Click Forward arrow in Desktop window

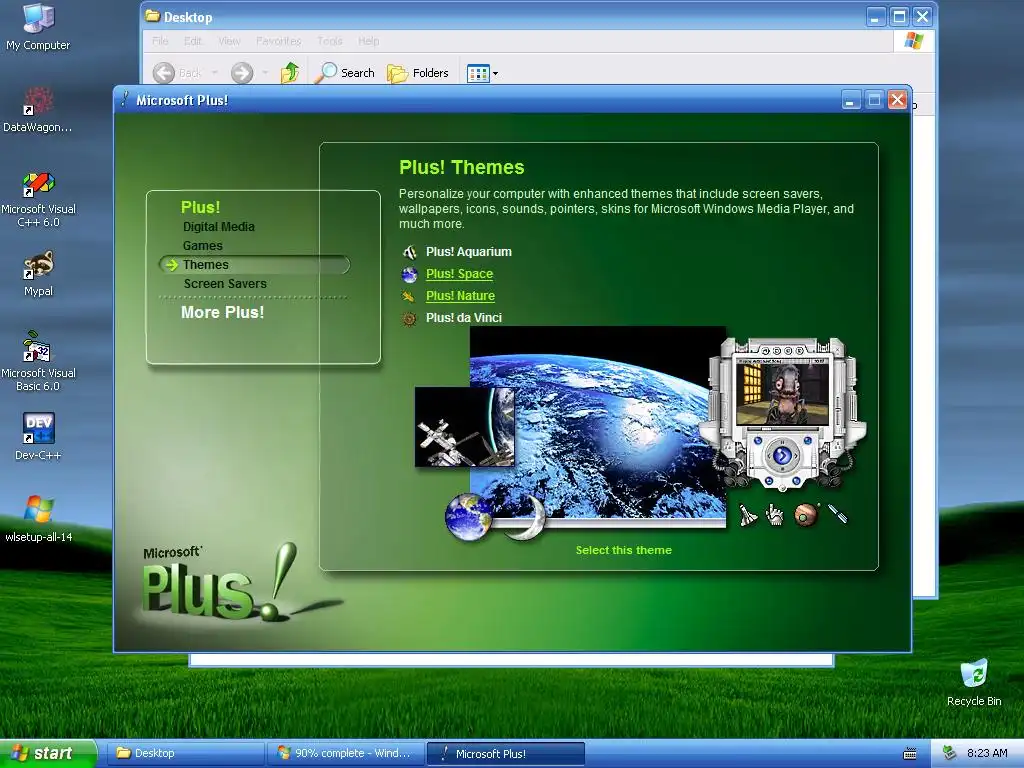(242, 73)
